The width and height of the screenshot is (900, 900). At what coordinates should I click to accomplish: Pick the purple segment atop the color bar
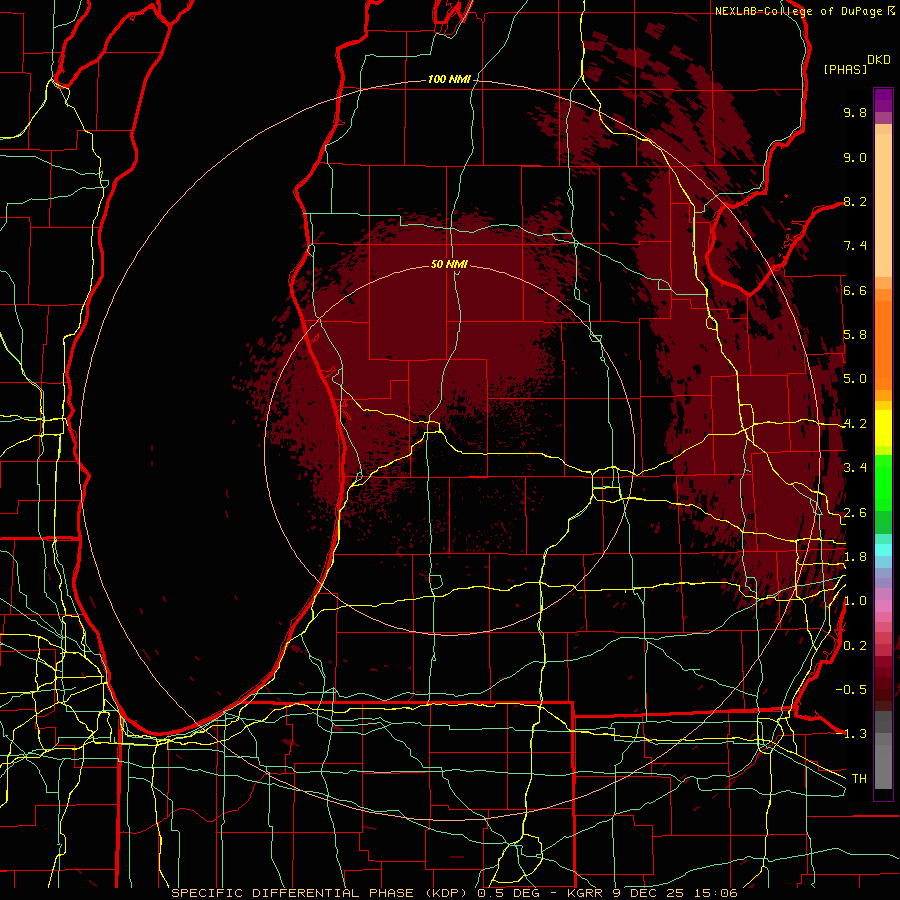point(883,100)
